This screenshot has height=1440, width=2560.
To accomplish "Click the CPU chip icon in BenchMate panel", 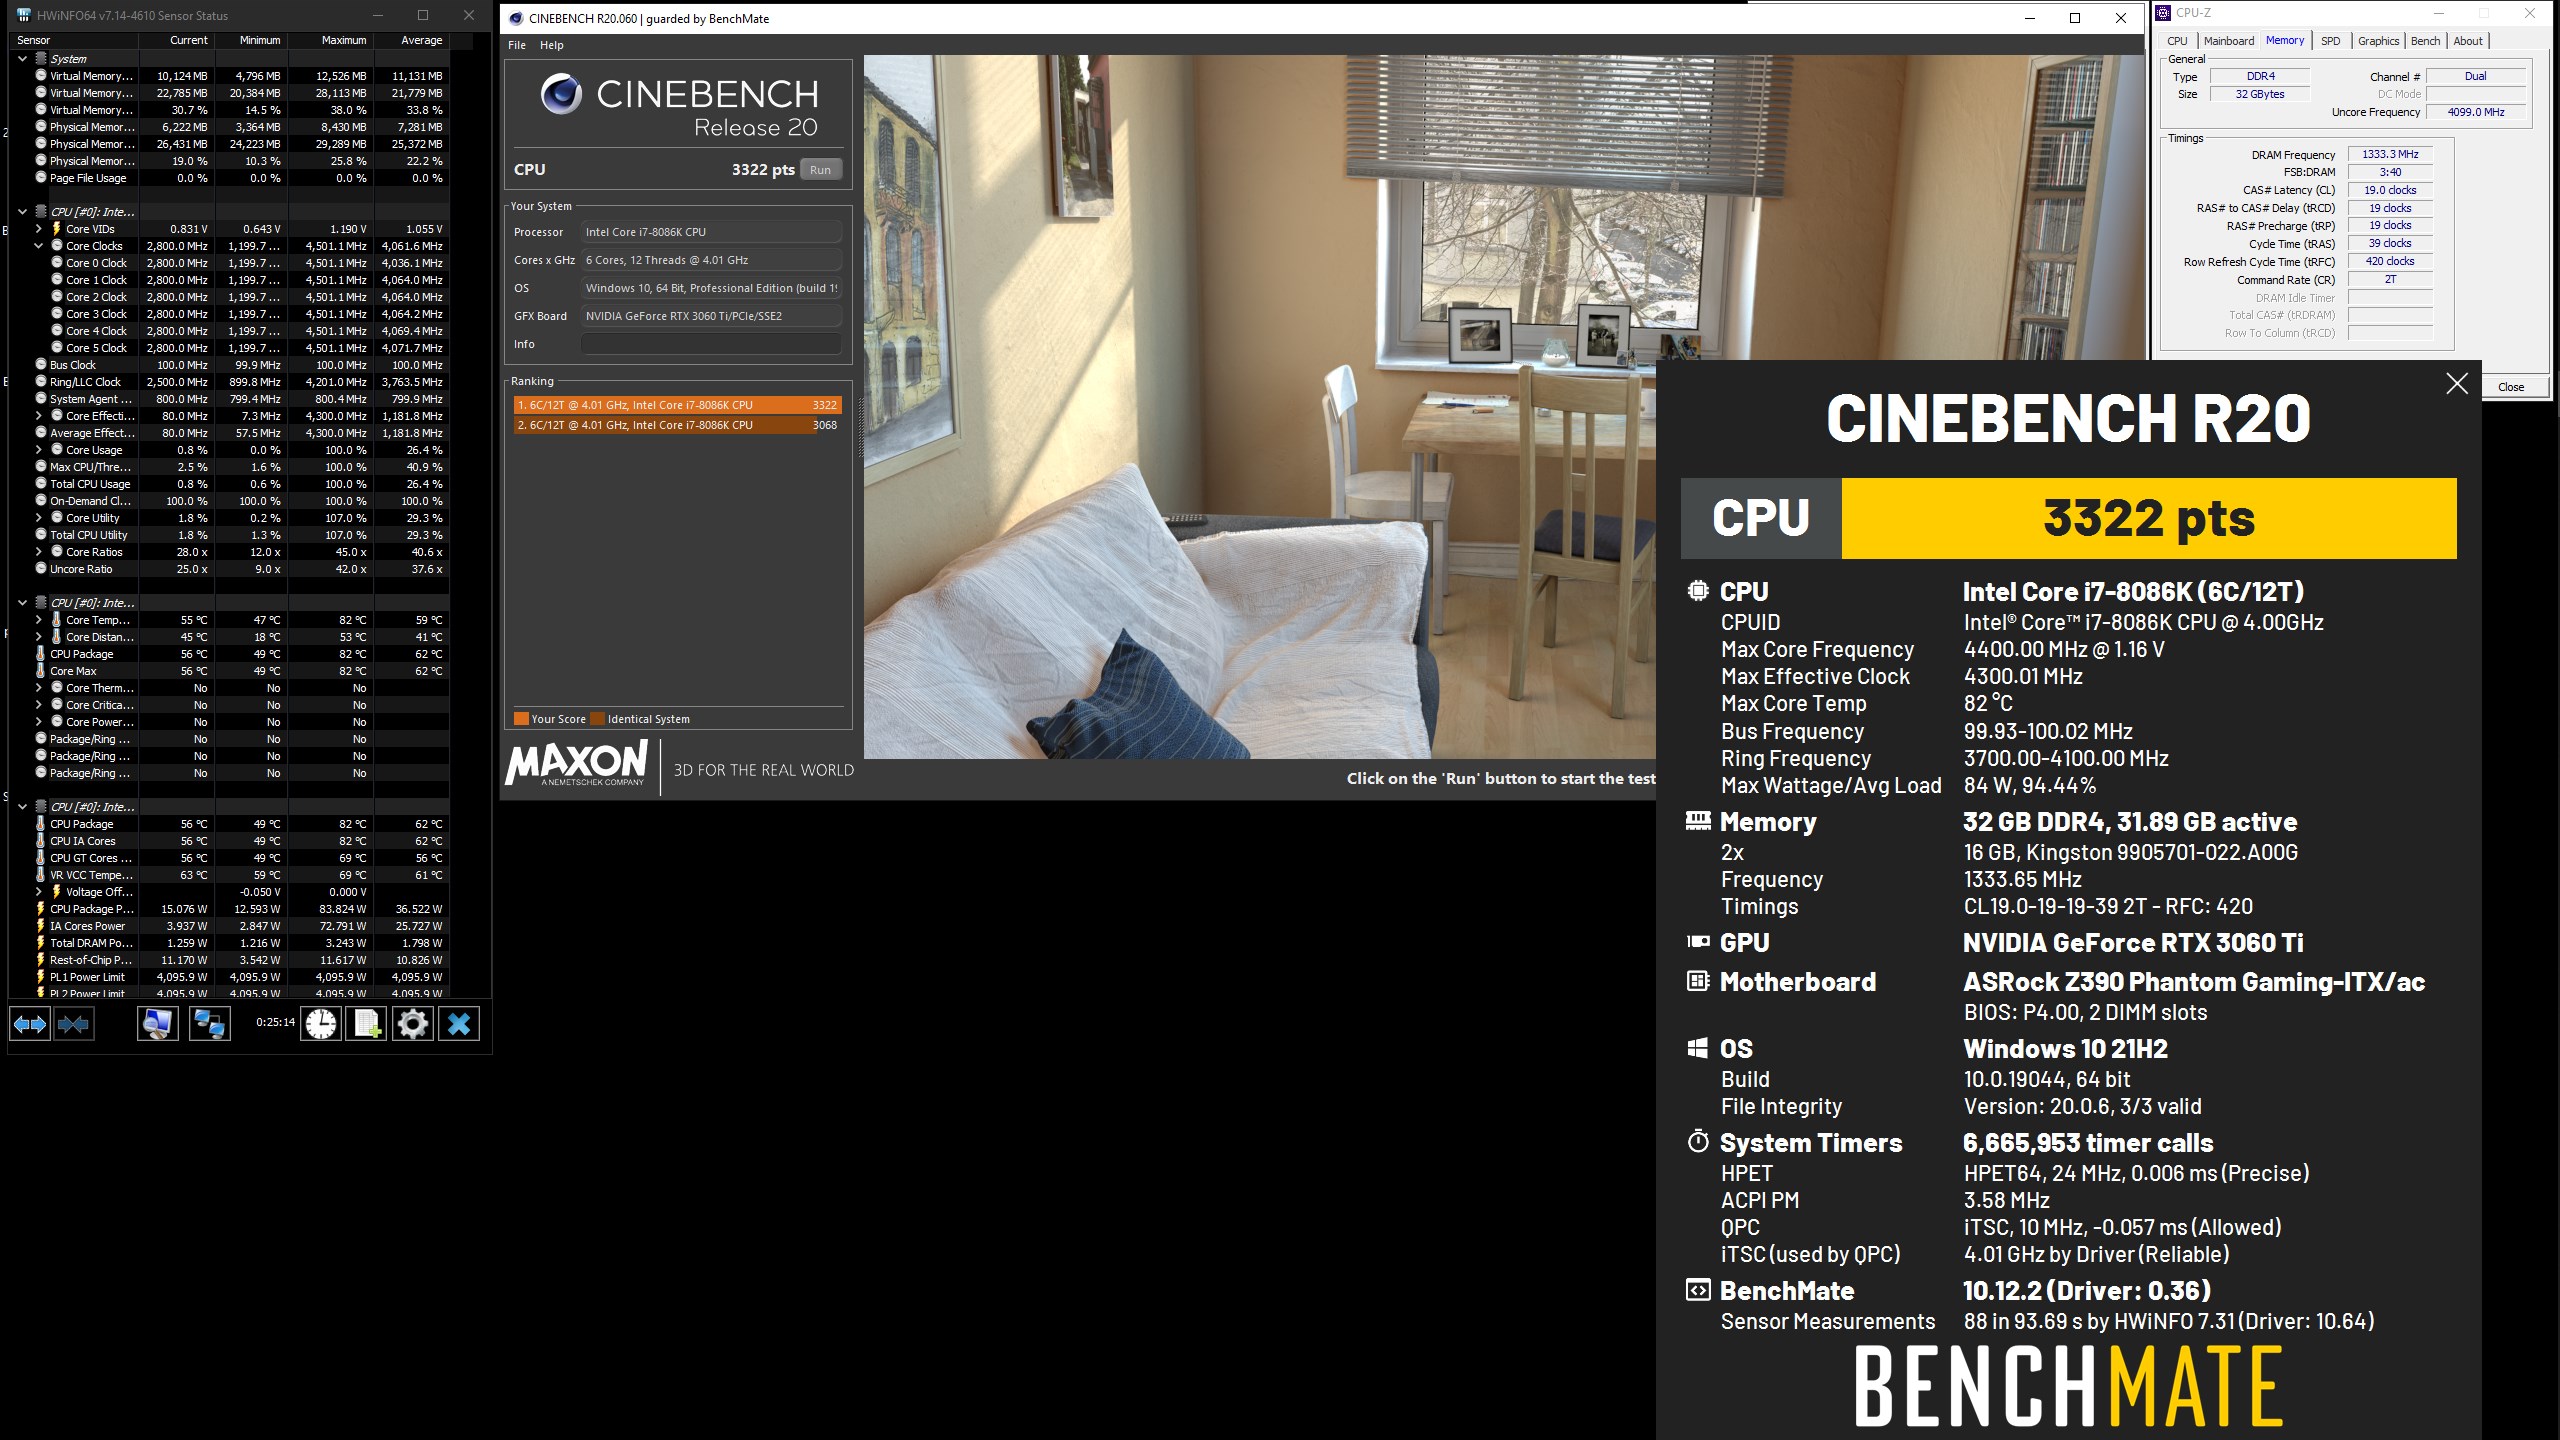I will 1698,590.
